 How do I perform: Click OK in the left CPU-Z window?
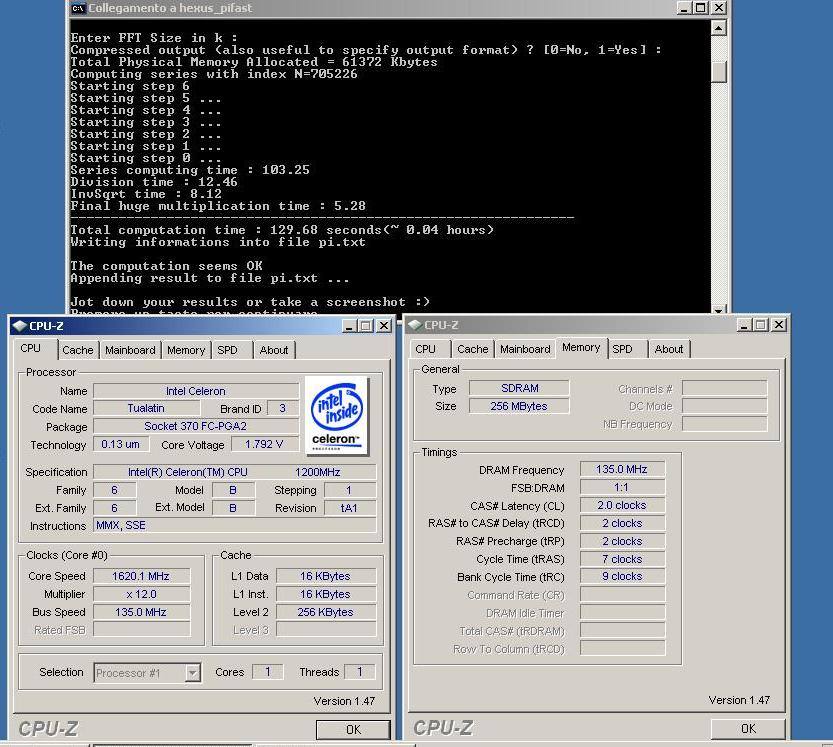click(353, 729)
